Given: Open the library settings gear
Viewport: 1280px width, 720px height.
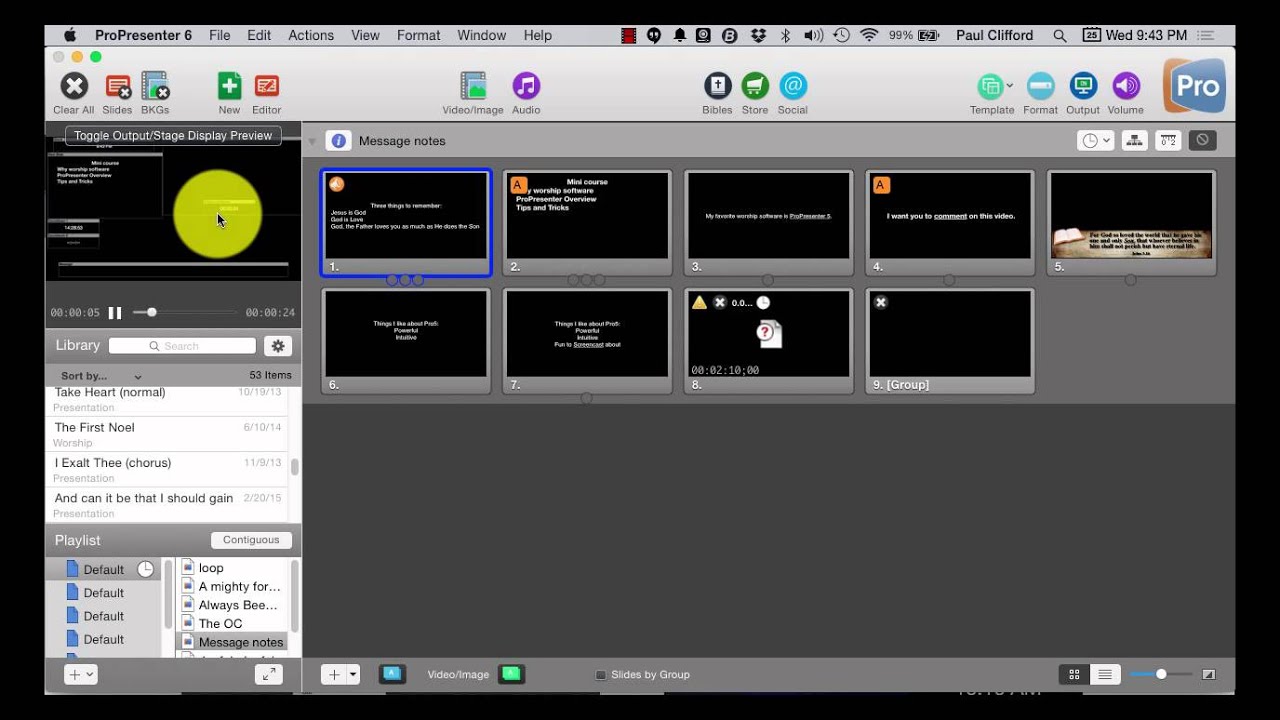Looking at the screenshot, I should click(278, 346).
